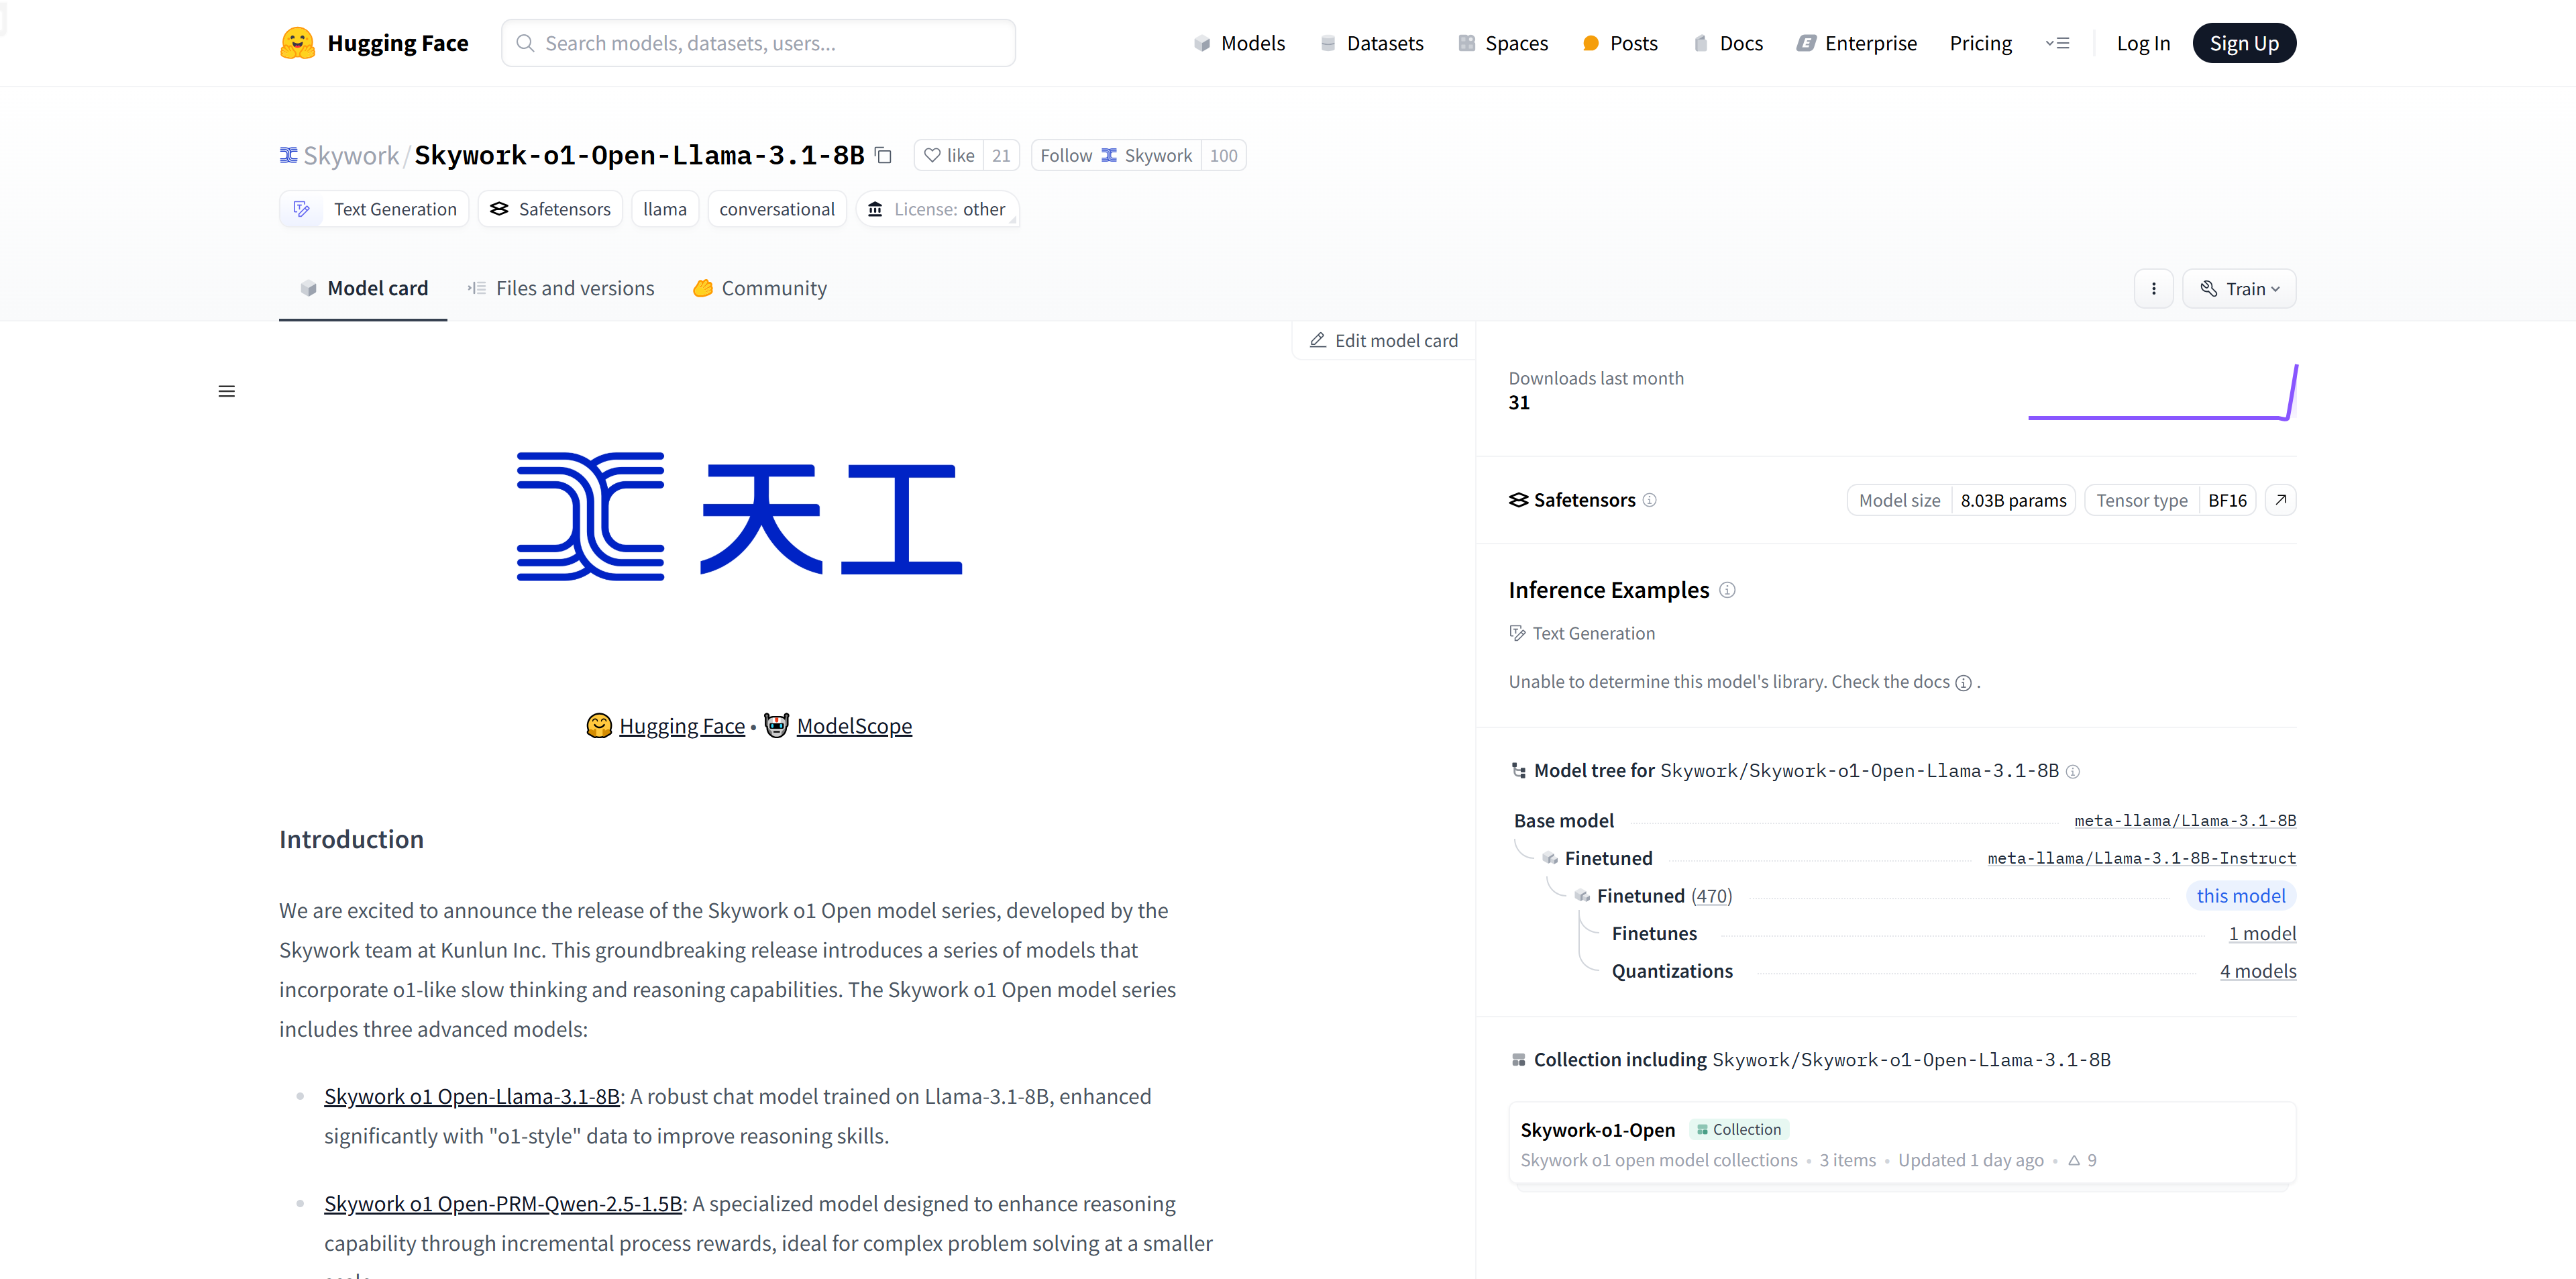Click the Check the docs info icon
The image size is (2576, 1279).
pos(1963,683)
